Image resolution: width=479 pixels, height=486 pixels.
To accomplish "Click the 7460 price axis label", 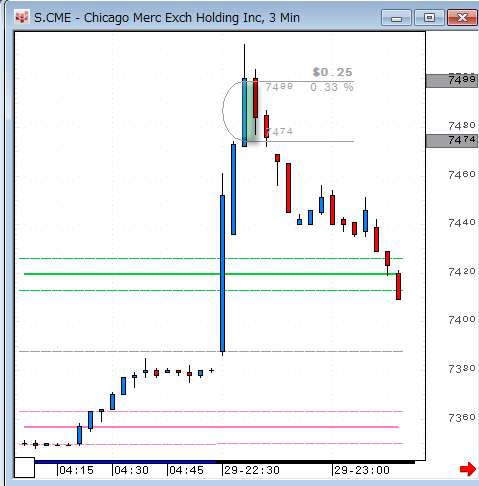I will coord(462,174).
